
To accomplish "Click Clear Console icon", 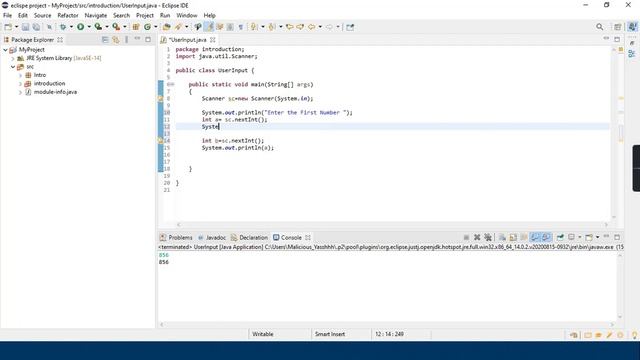I will (x=502, y=237).
